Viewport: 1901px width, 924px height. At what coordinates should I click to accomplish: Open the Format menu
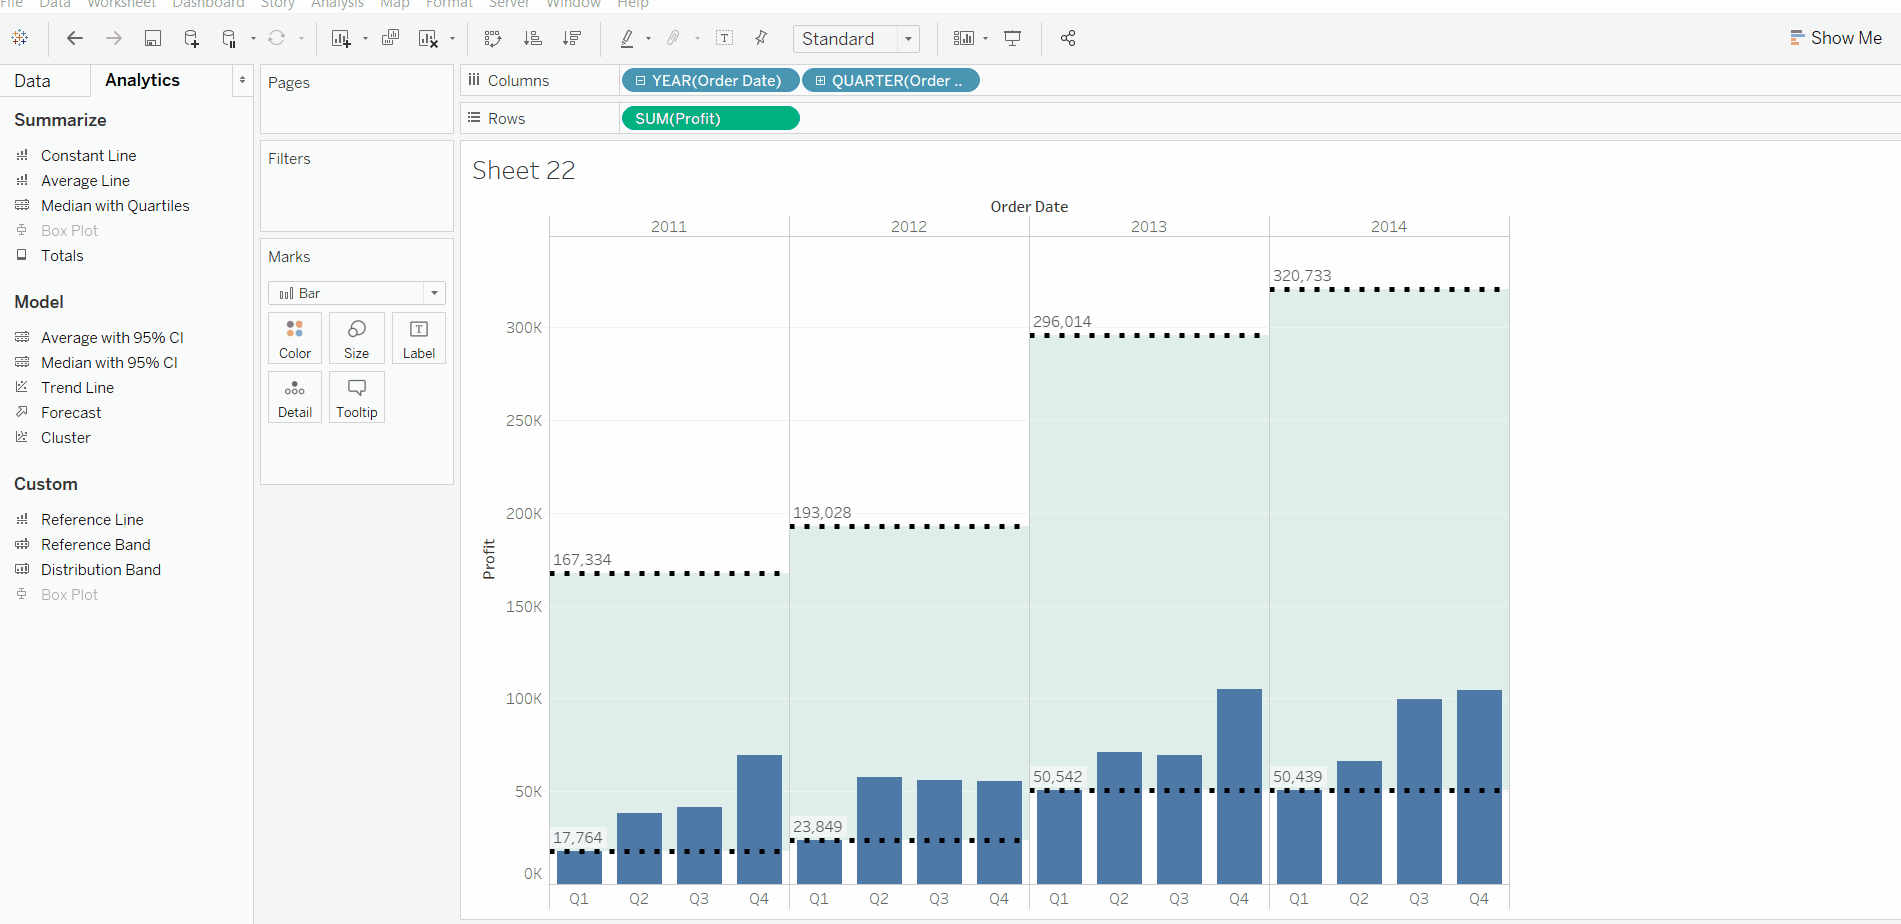point(449,4)
